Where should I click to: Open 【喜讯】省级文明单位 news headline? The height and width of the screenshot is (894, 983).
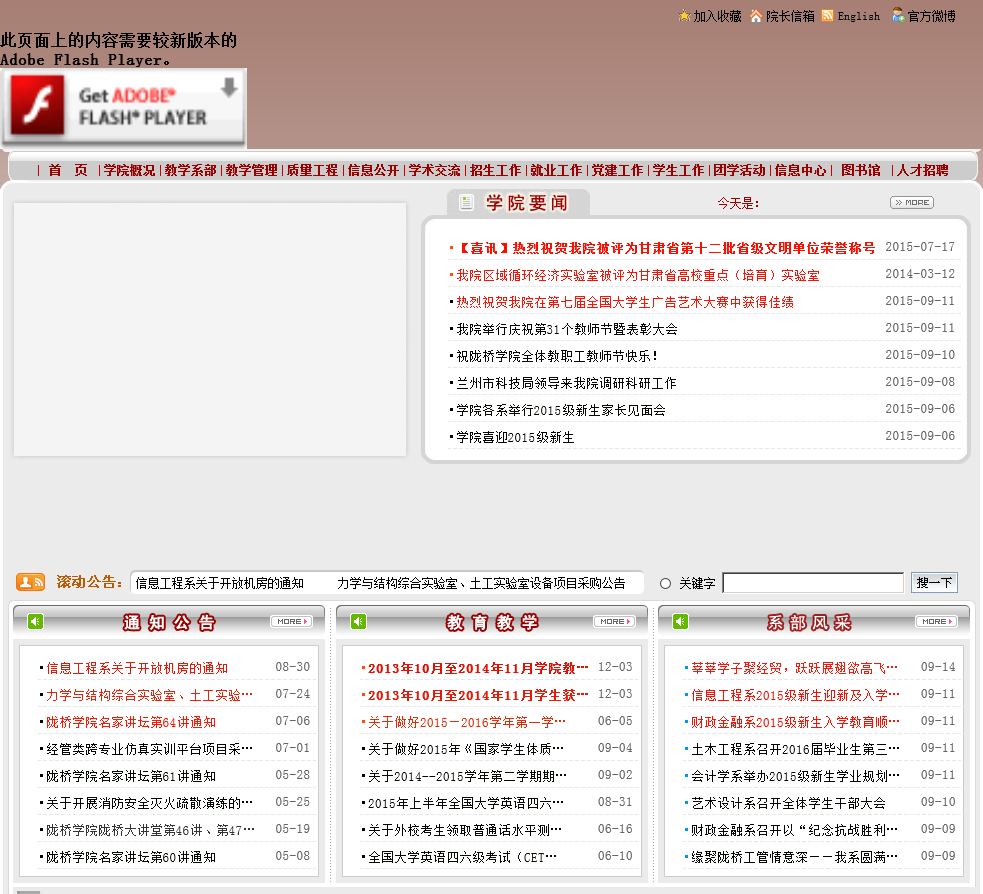tap(666, 248)
